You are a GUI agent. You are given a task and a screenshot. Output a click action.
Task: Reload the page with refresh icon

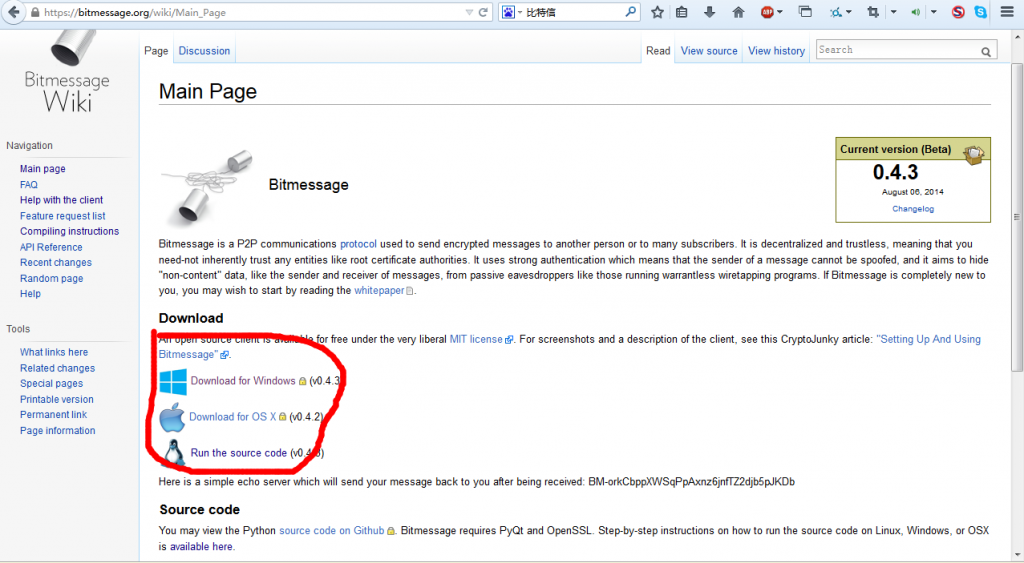point(483,12)
